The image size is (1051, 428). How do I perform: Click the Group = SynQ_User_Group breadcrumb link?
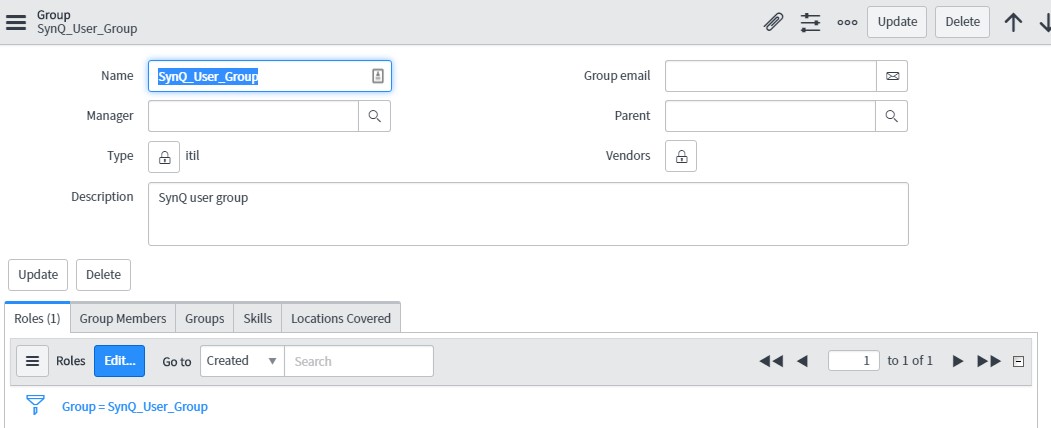135,407
